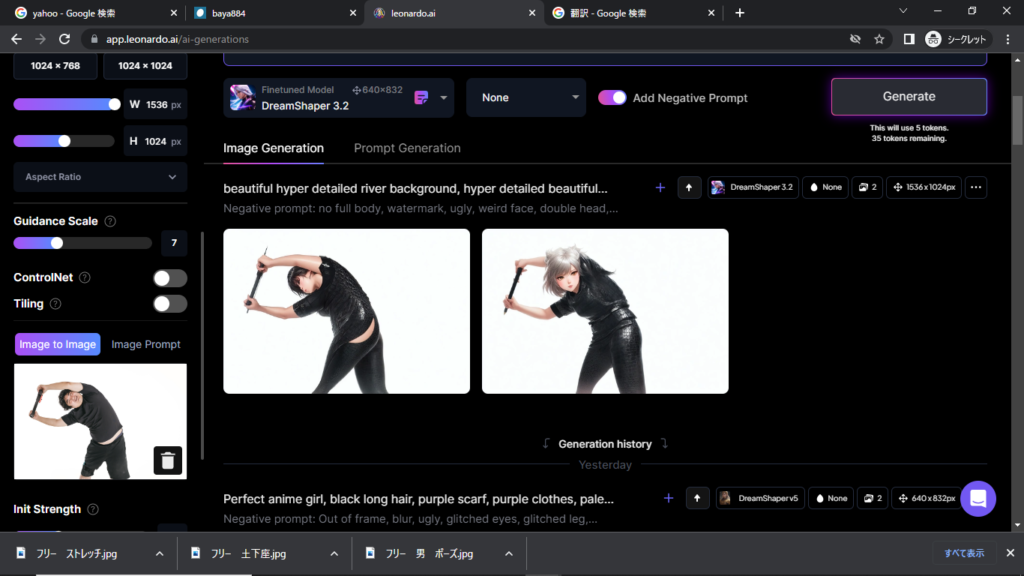Disable the Add Negative Prompt toggle
This screenshot has height=576, width=1024.
tap(612, 98)
